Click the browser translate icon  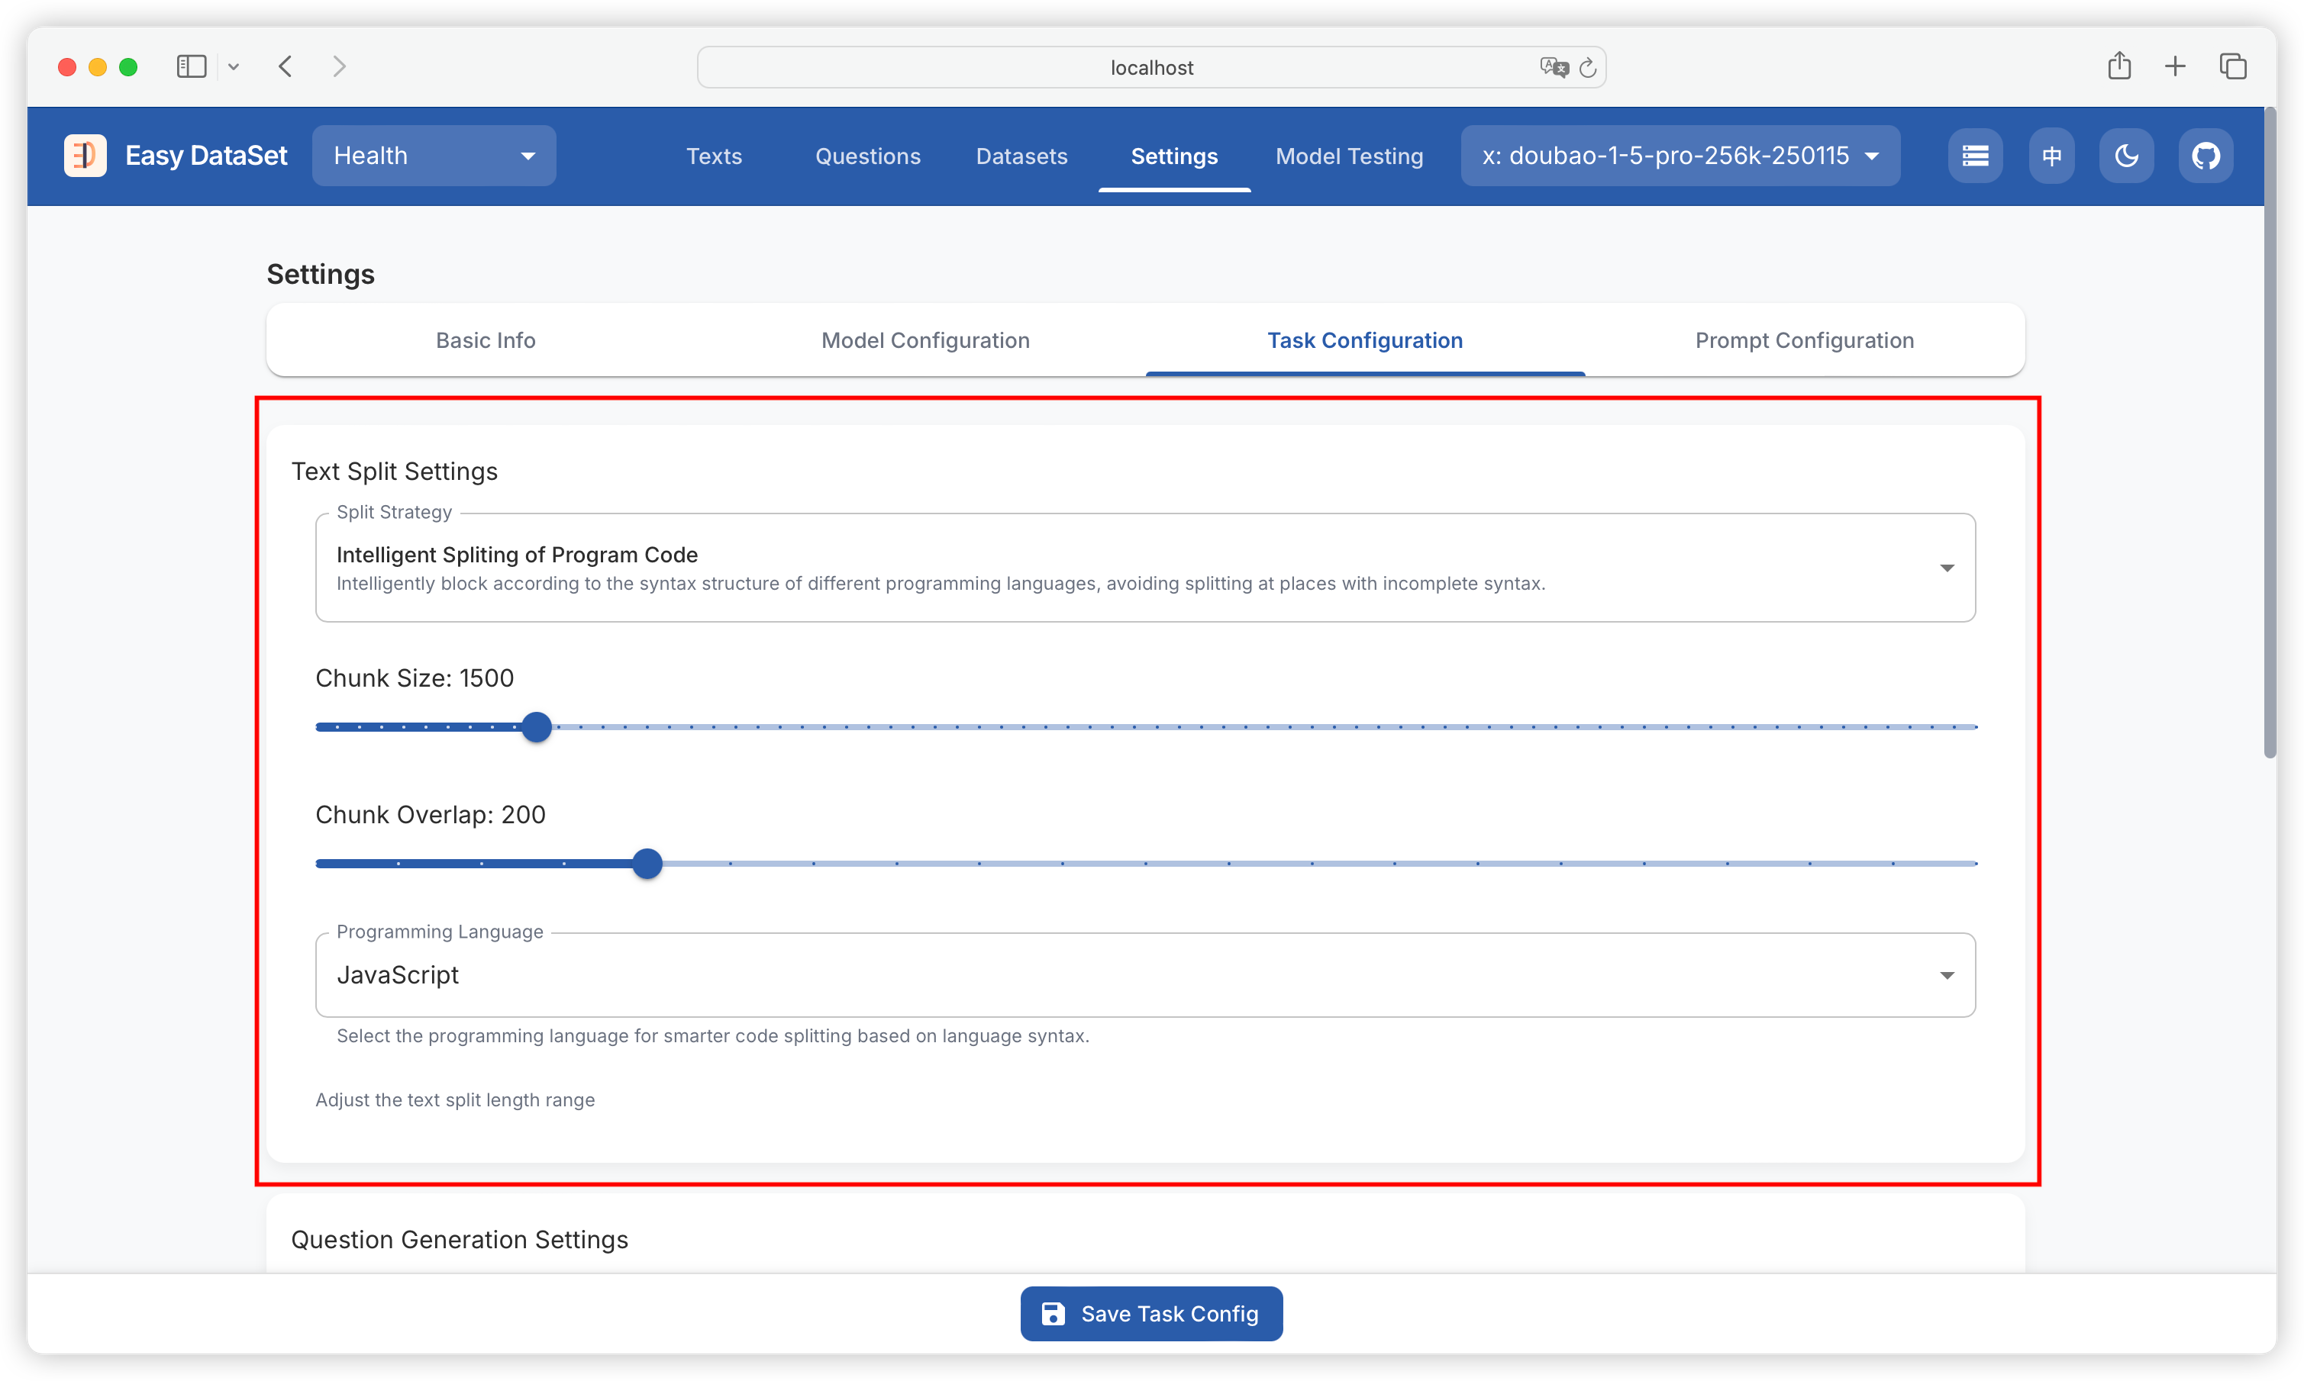click(1553, 67)
